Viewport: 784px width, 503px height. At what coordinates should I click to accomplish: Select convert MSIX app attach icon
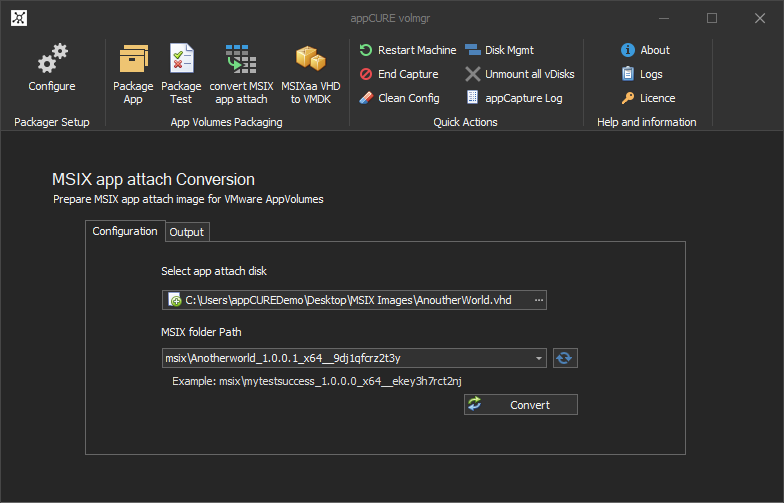pyautogui.click(x=241, y=58)
